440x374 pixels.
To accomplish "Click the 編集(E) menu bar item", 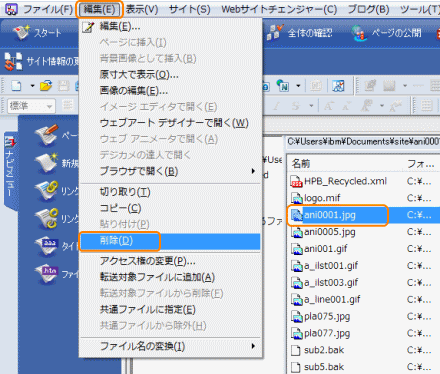I will tap(99, 9).
